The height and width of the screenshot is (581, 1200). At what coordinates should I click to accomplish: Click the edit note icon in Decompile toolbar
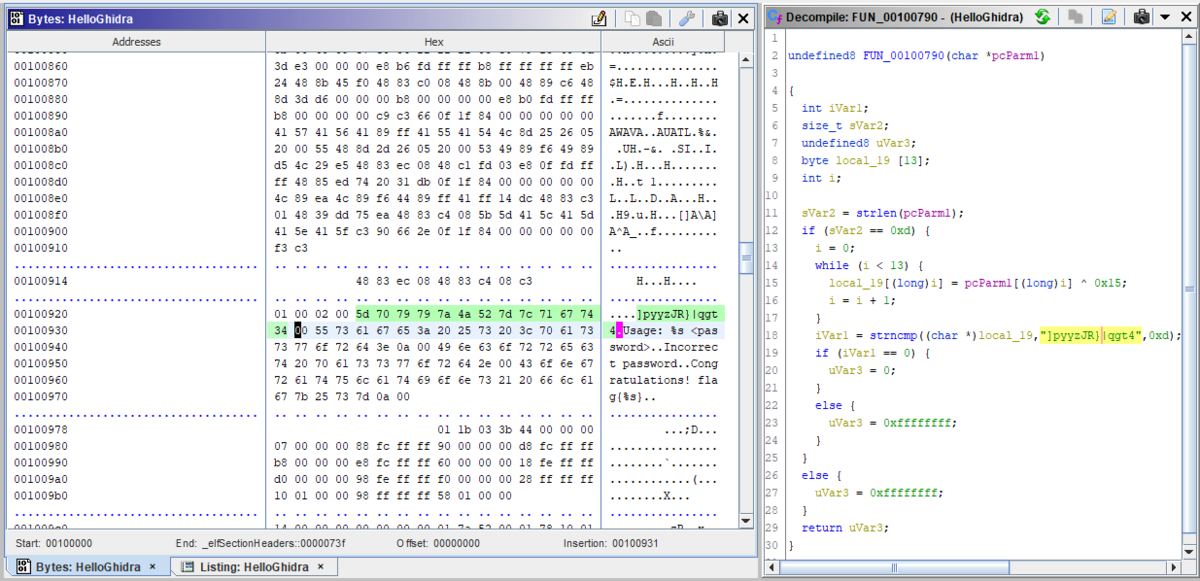pos(1108,17)
